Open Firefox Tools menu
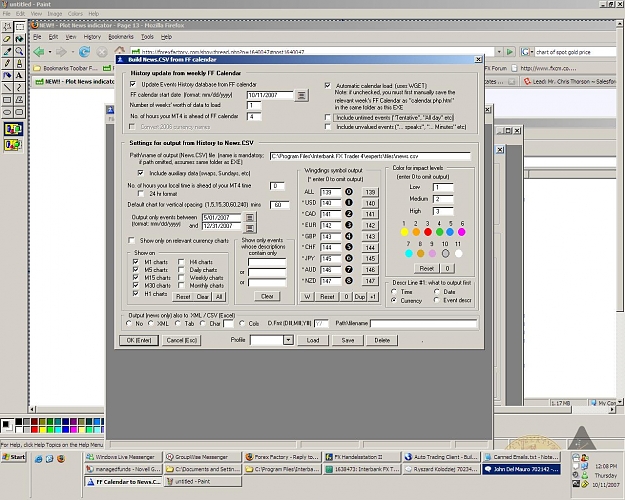Image resolution: width=625 pixels, height=500 pixels. pyautogui.click(x=147, y=37)
